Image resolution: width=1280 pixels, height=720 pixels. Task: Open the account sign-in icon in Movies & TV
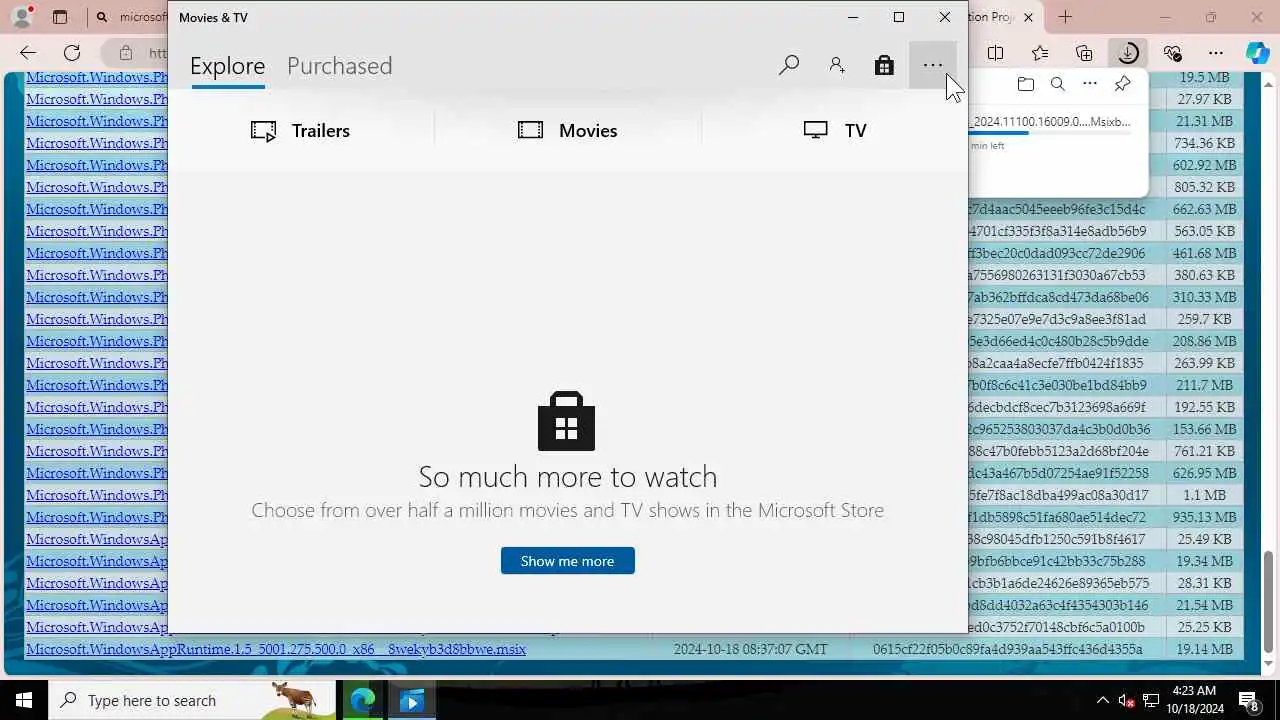point(837,66)
